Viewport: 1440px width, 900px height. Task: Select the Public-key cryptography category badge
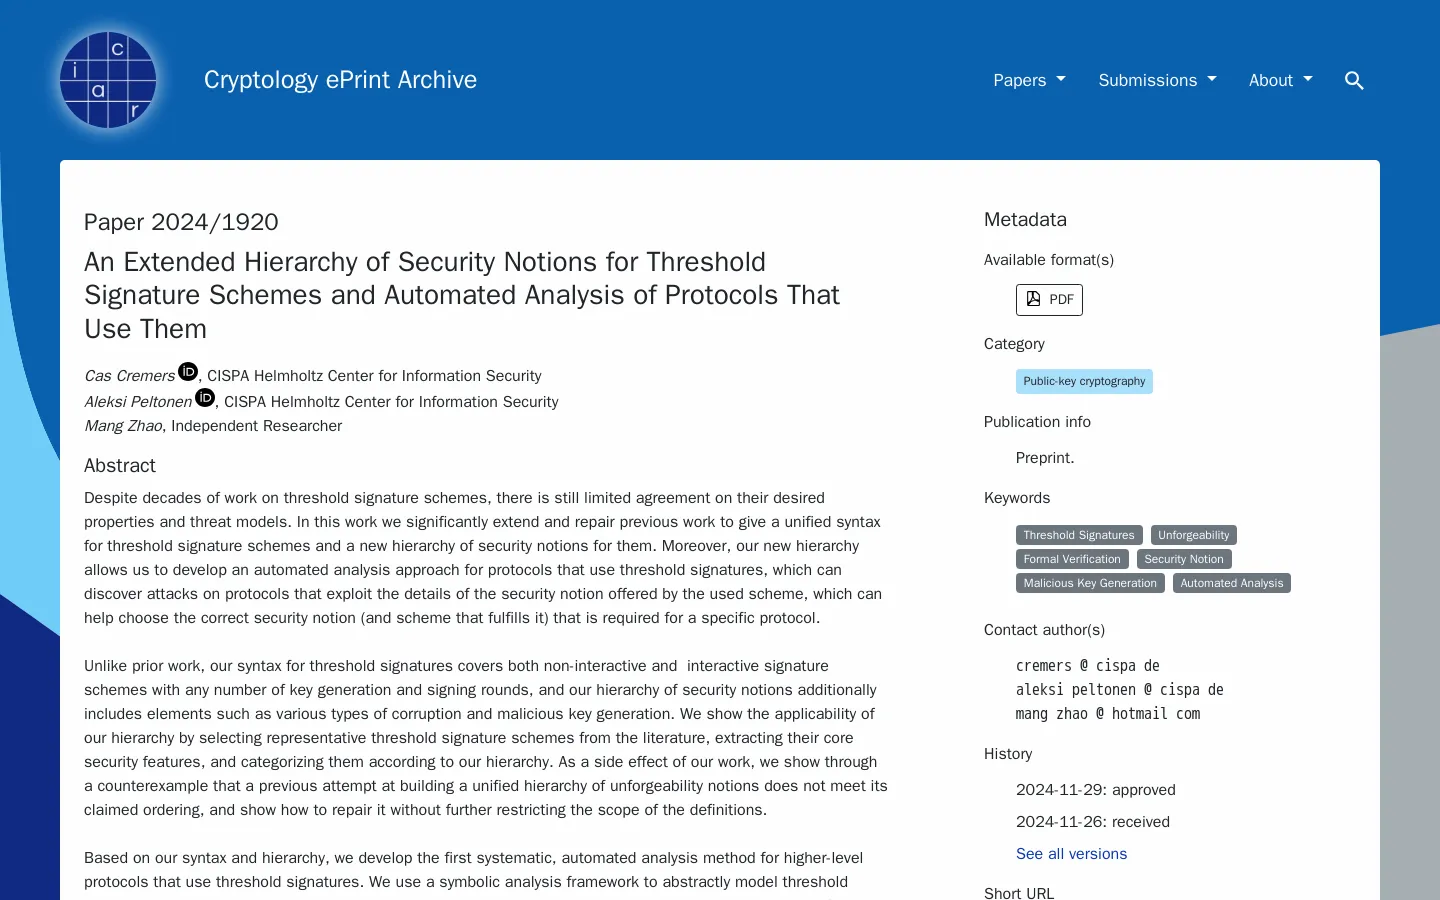tap(1084, 381)
